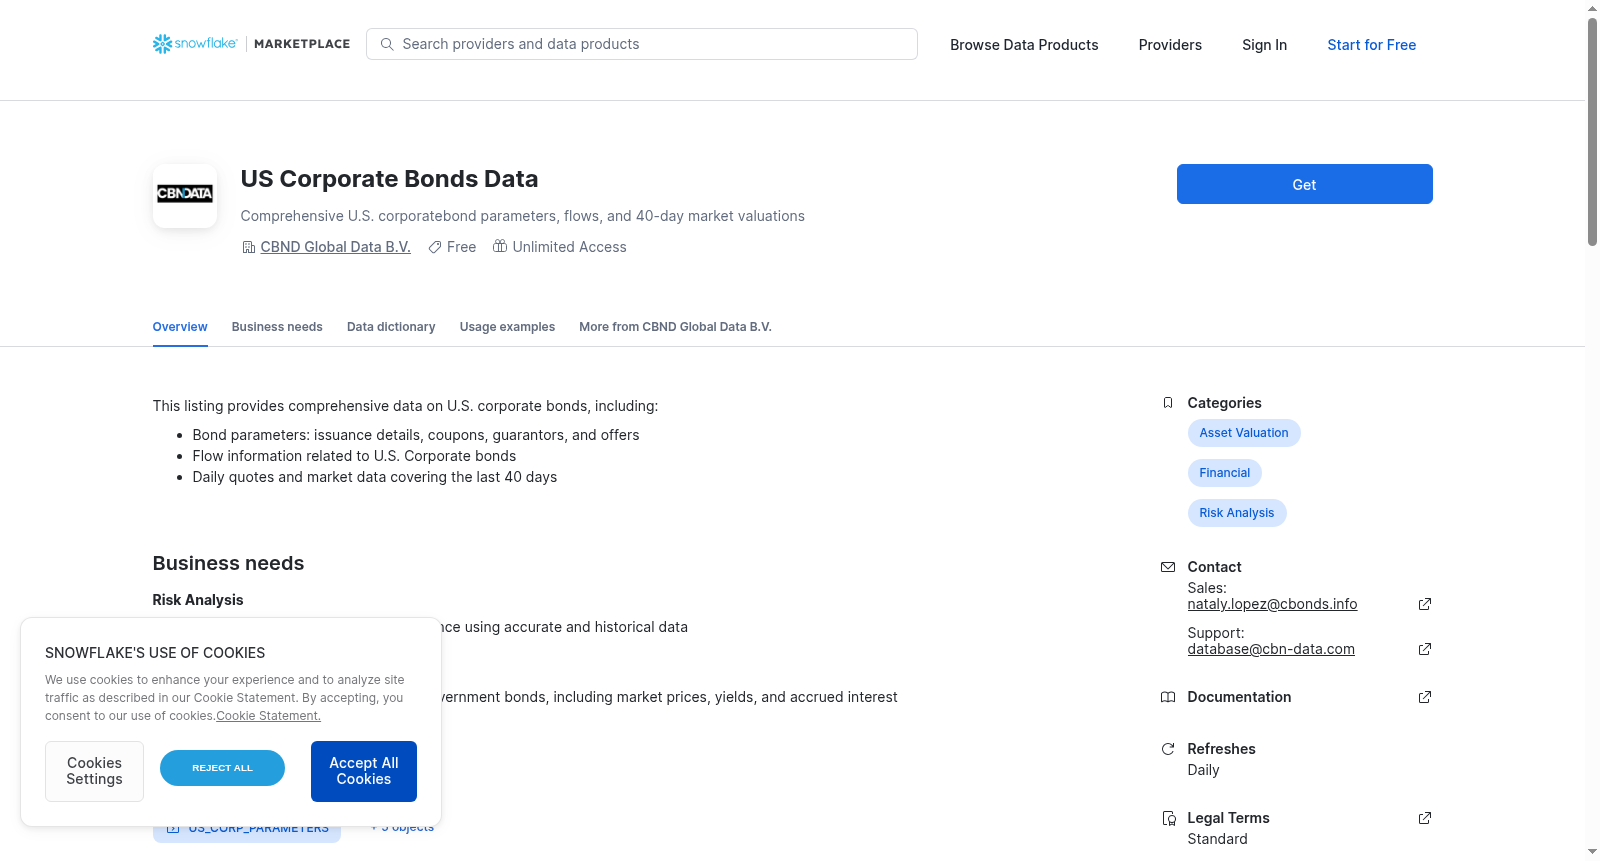Select the Risk Analysis category tag
1600x861 pixels.
(1237, 513)
